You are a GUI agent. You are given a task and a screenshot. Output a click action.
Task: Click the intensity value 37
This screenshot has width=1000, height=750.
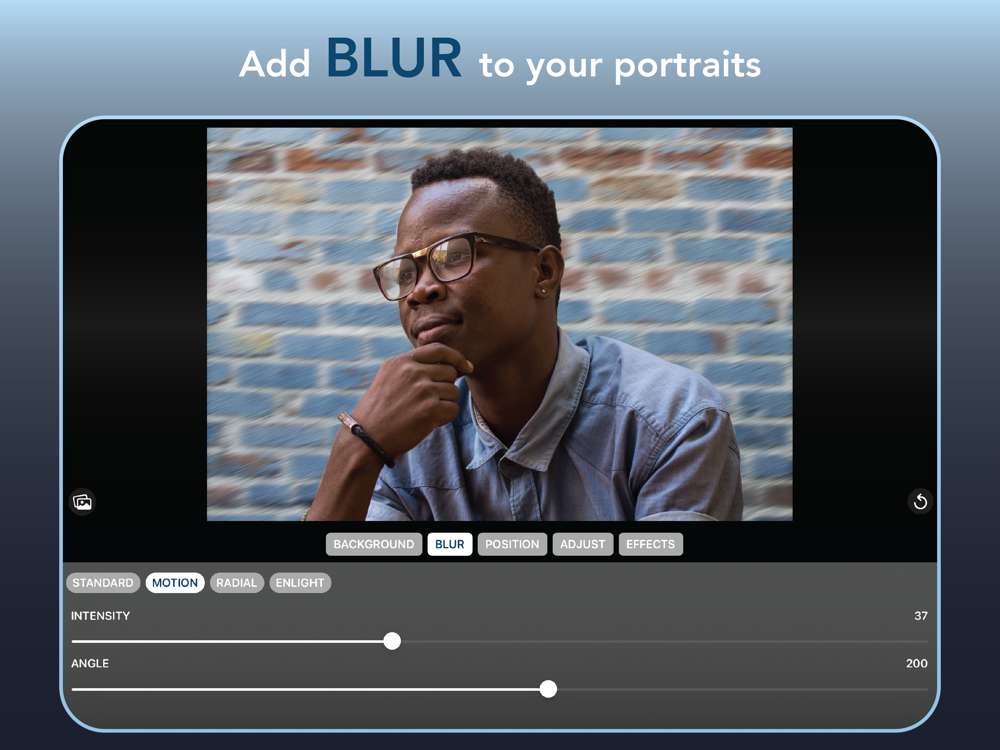[x=921, y=615]
